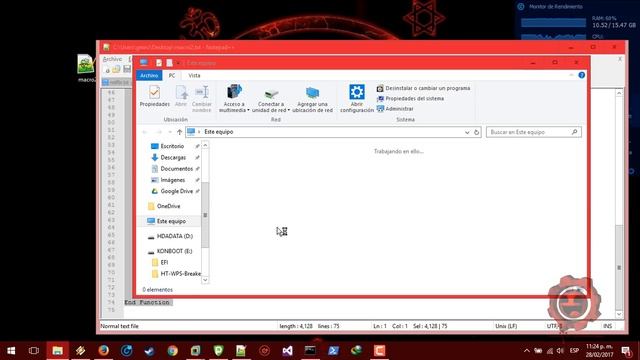
Task: Click the ESP language indicator
Action: pos(574,351)
